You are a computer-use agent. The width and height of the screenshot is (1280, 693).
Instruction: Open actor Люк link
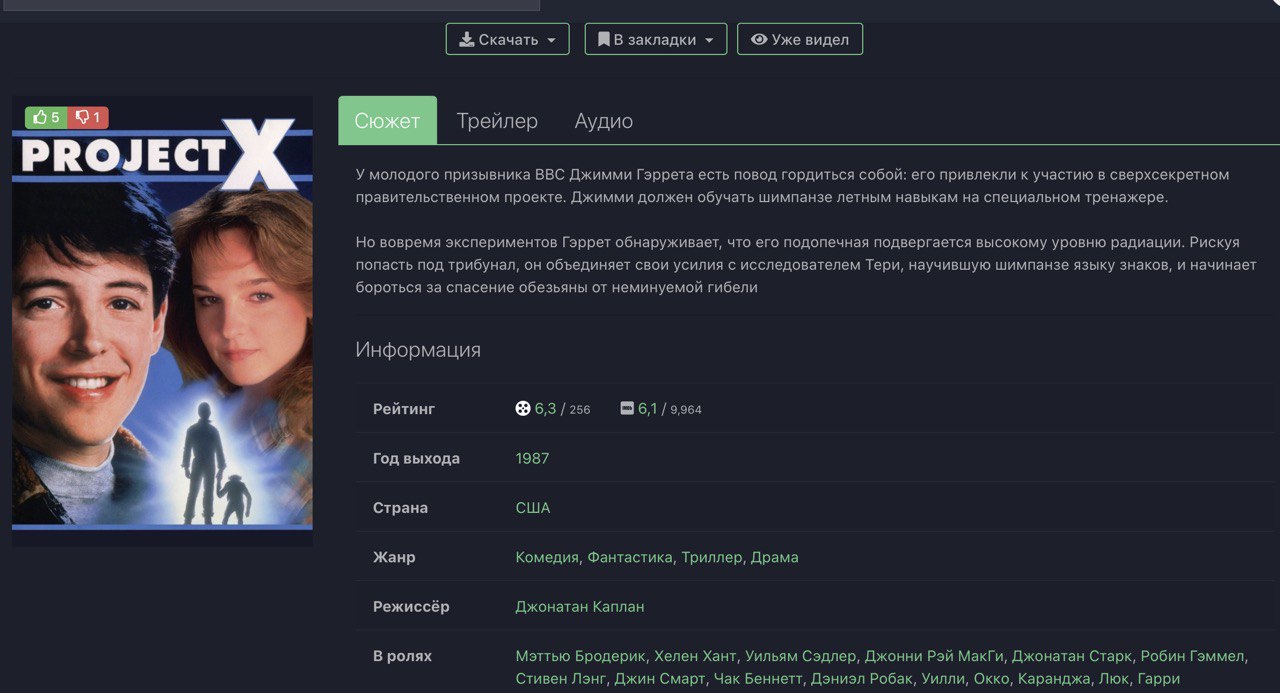[1113, 679]
